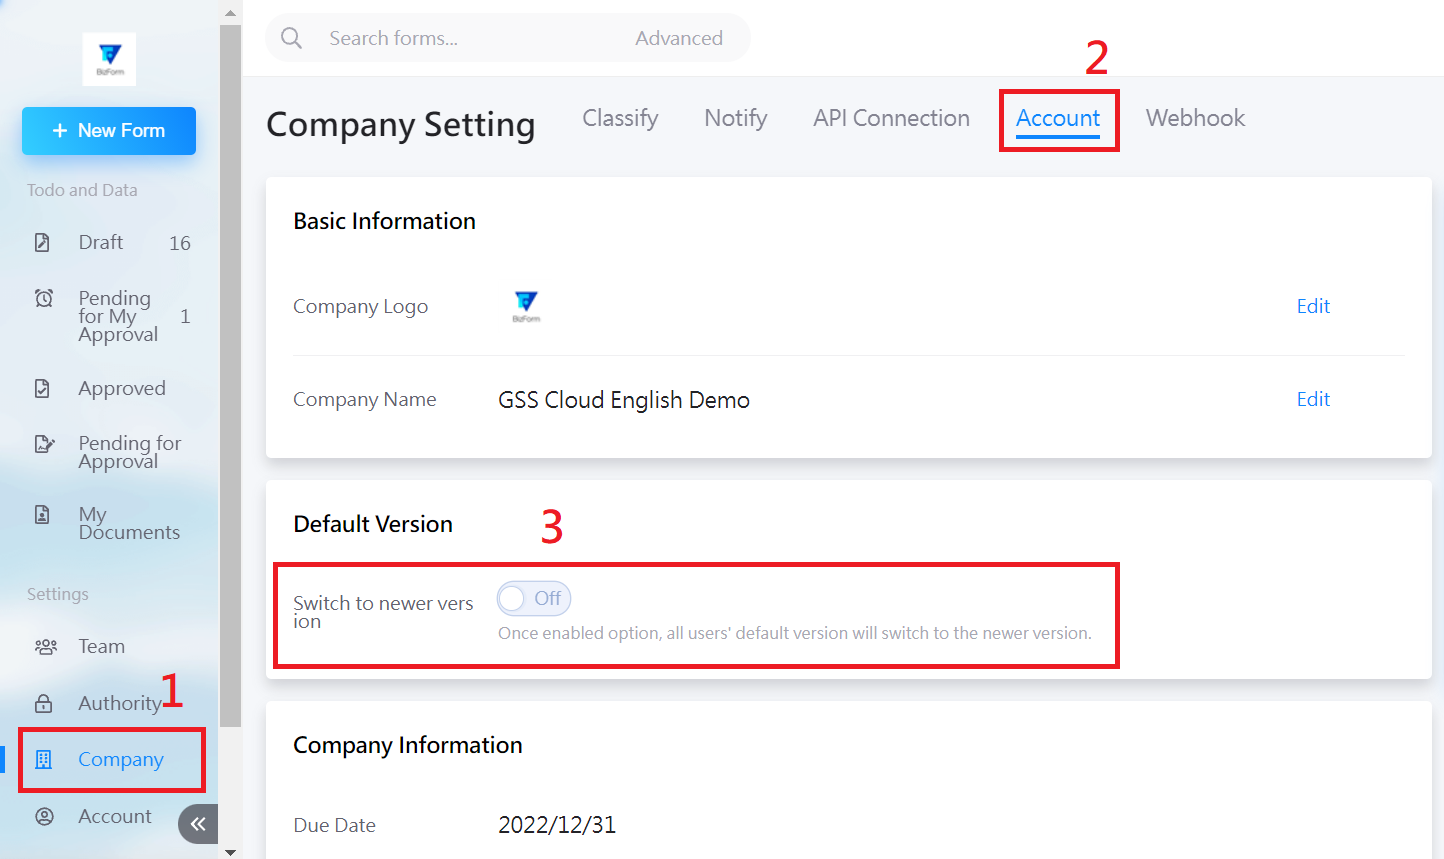Click the Authority lock icon
The height and width of the screenshot is (859, 1444).
click(44, 704)
